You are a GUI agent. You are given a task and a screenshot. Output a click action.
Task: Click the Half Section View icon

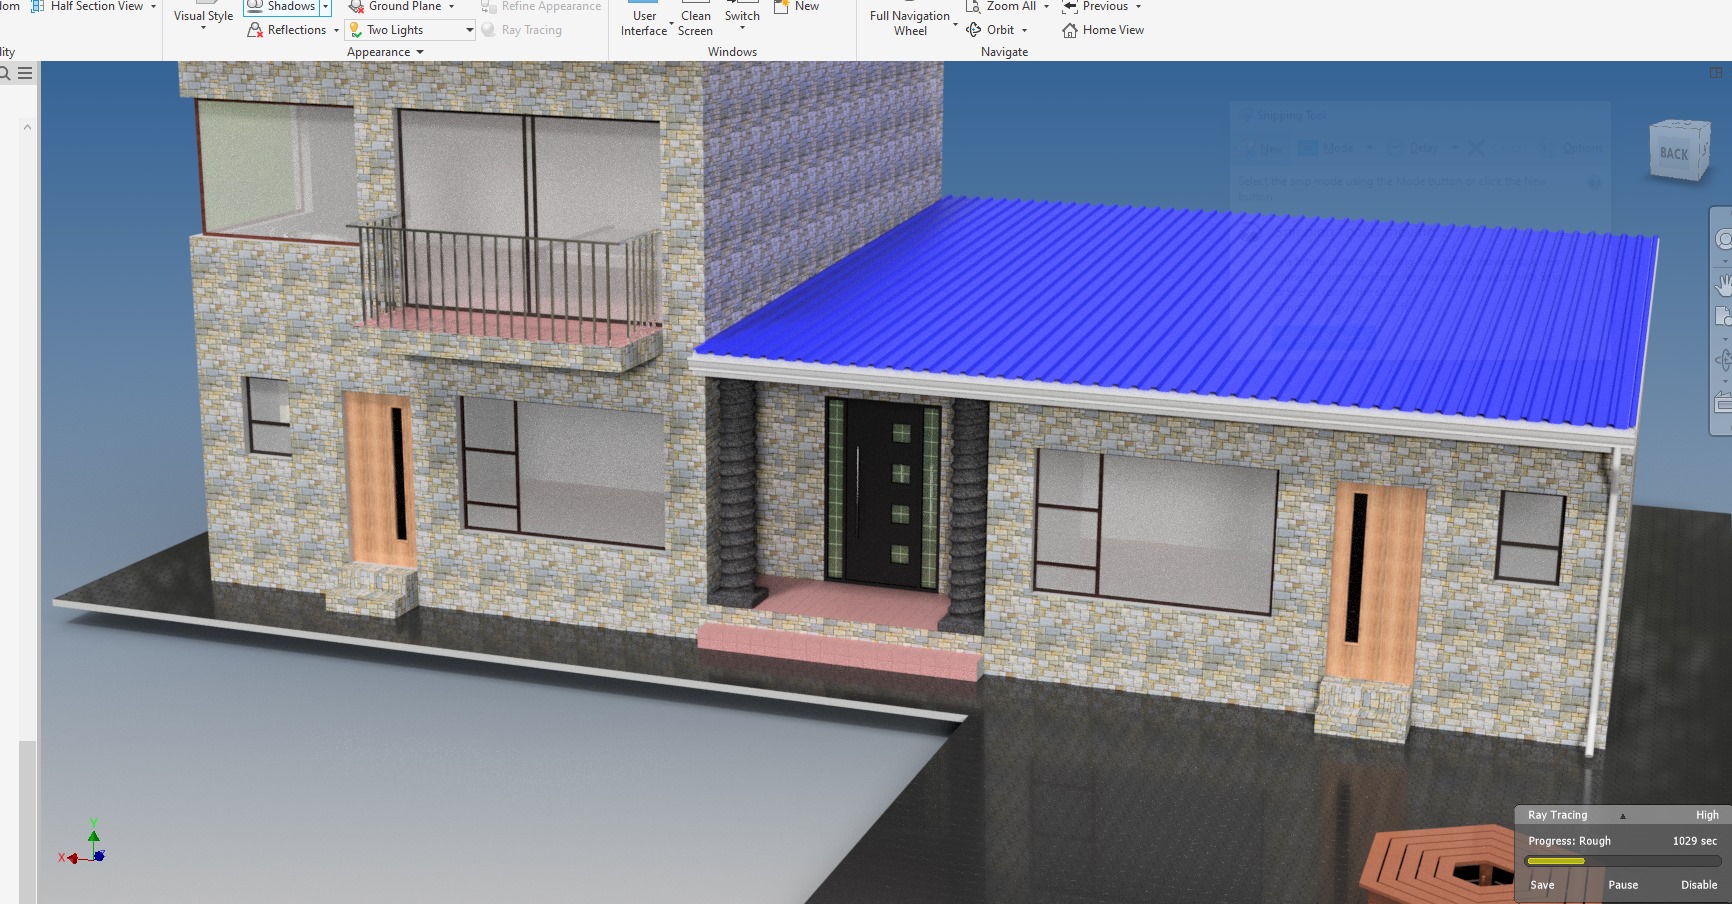38,6
